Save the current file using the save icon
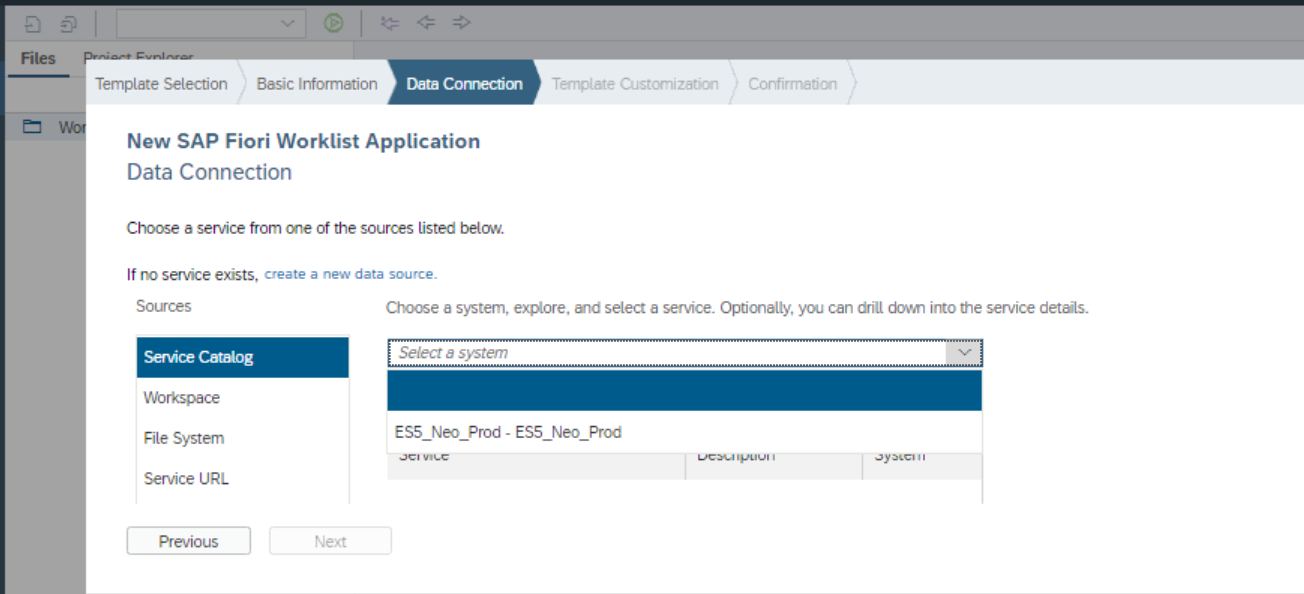The image size is (1304, 594). pos(33,22)
